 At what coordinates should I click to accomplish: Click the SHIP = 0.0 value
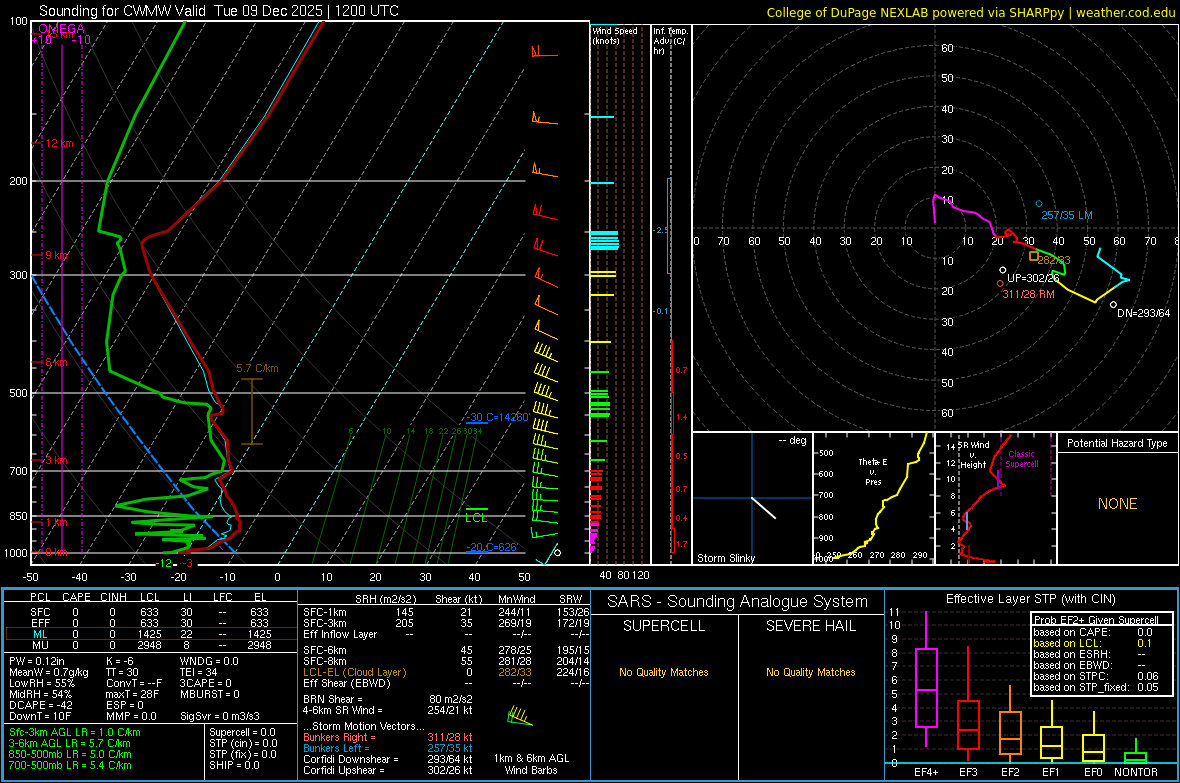point(234,765)
